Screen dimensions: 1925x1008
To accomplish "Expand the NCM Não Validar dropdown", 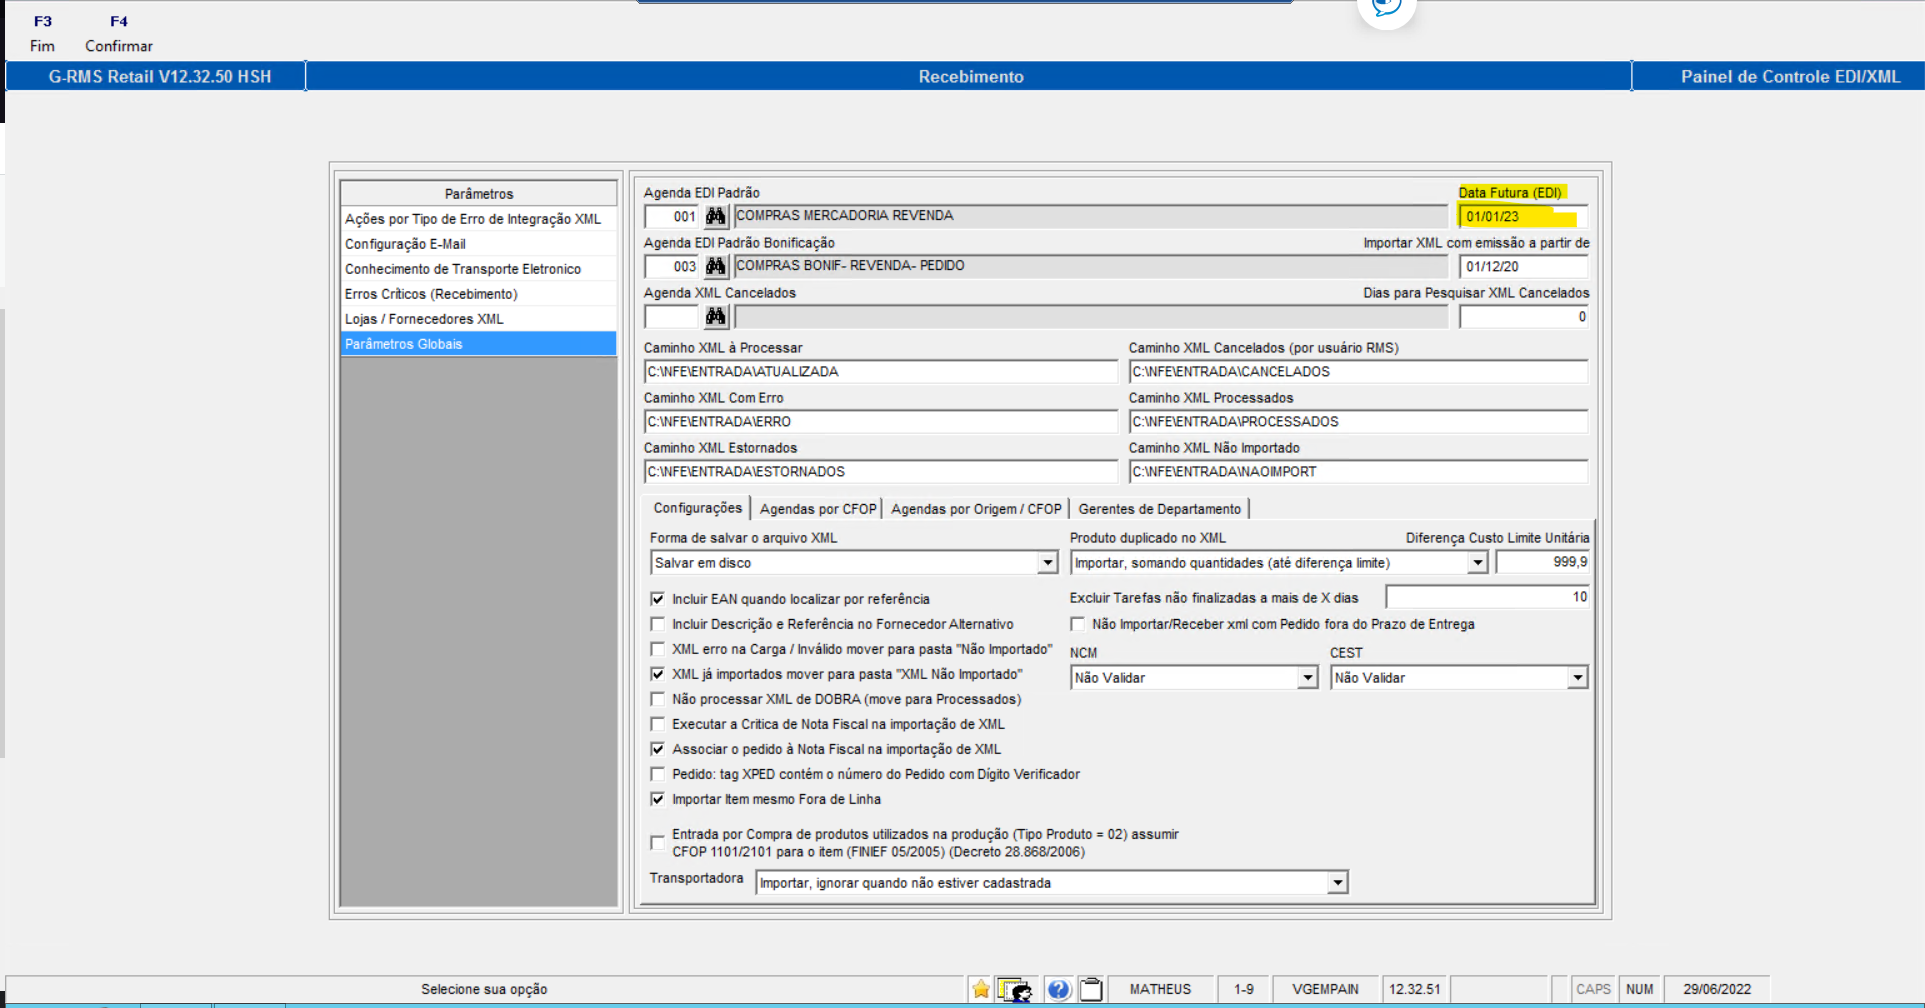I will tap(1308, 677).
